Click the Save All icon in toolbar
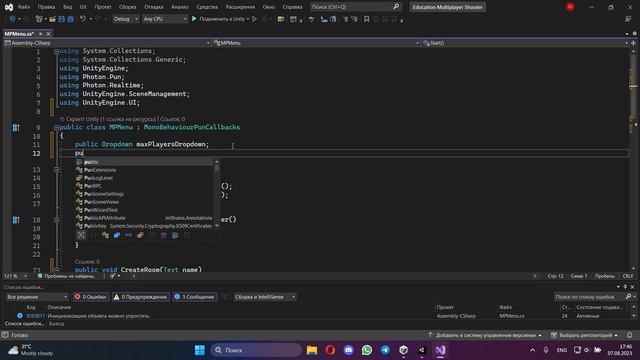 click(70, 19)
